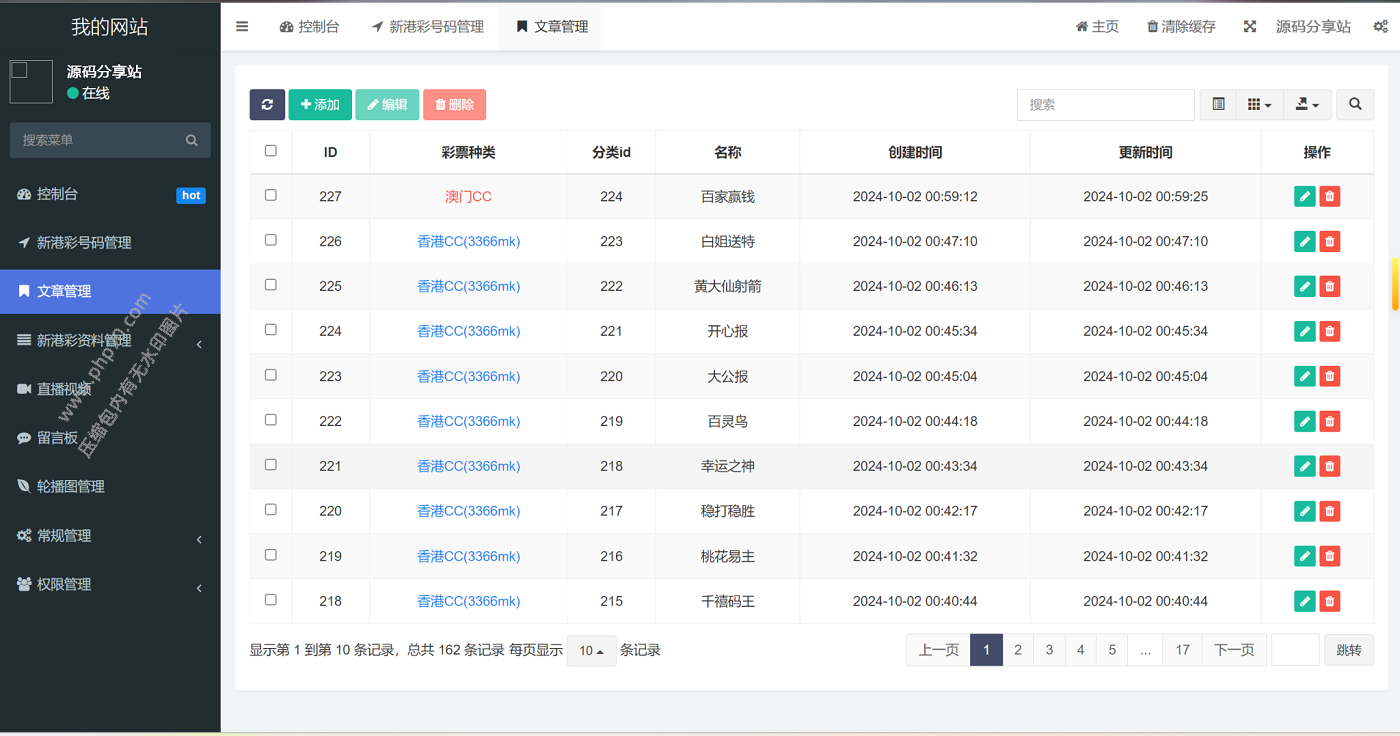Screen dimensions: 1400x736
Task: Go to 下一页 in pagination
Action: 1234,650
